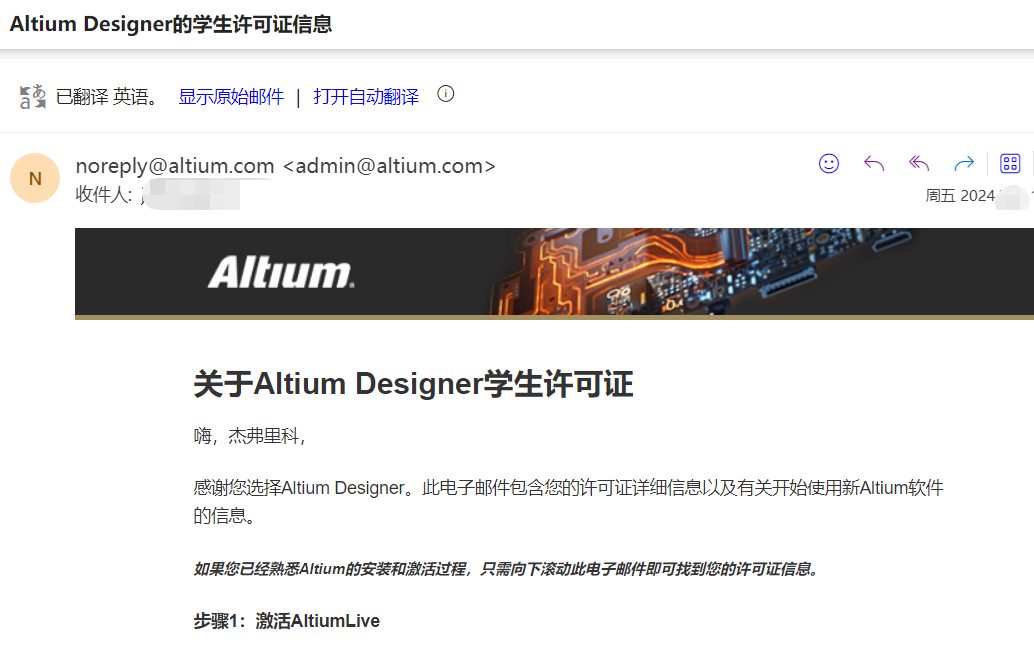The image size is (1034, 662).
Task: Click the date text 周五 2024
Action: (x=959, y=195)
